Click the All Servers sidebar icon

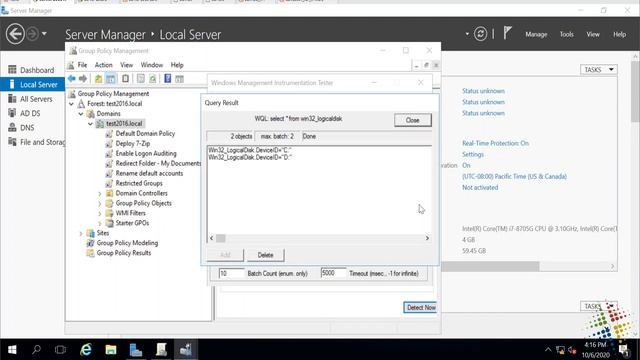[x=12, y=99]
